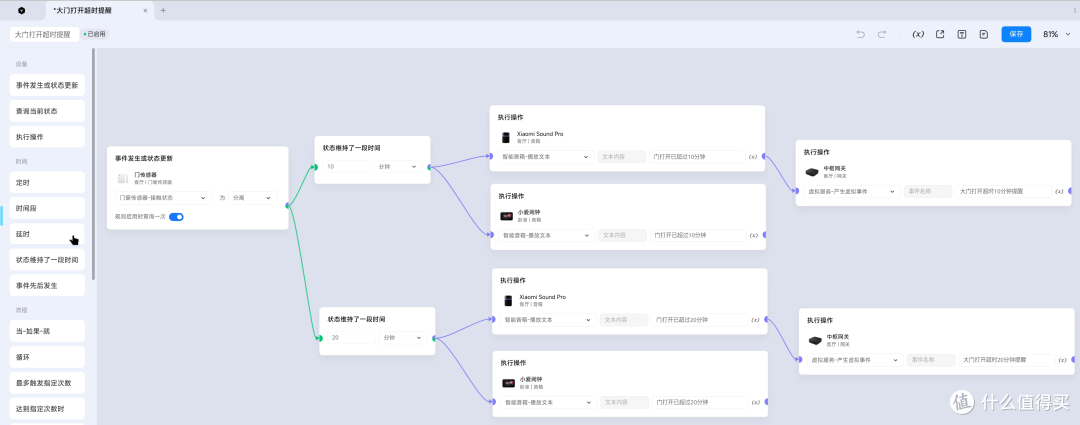
Task: Click the log document toolbar icon
Action: click(984, 34)
